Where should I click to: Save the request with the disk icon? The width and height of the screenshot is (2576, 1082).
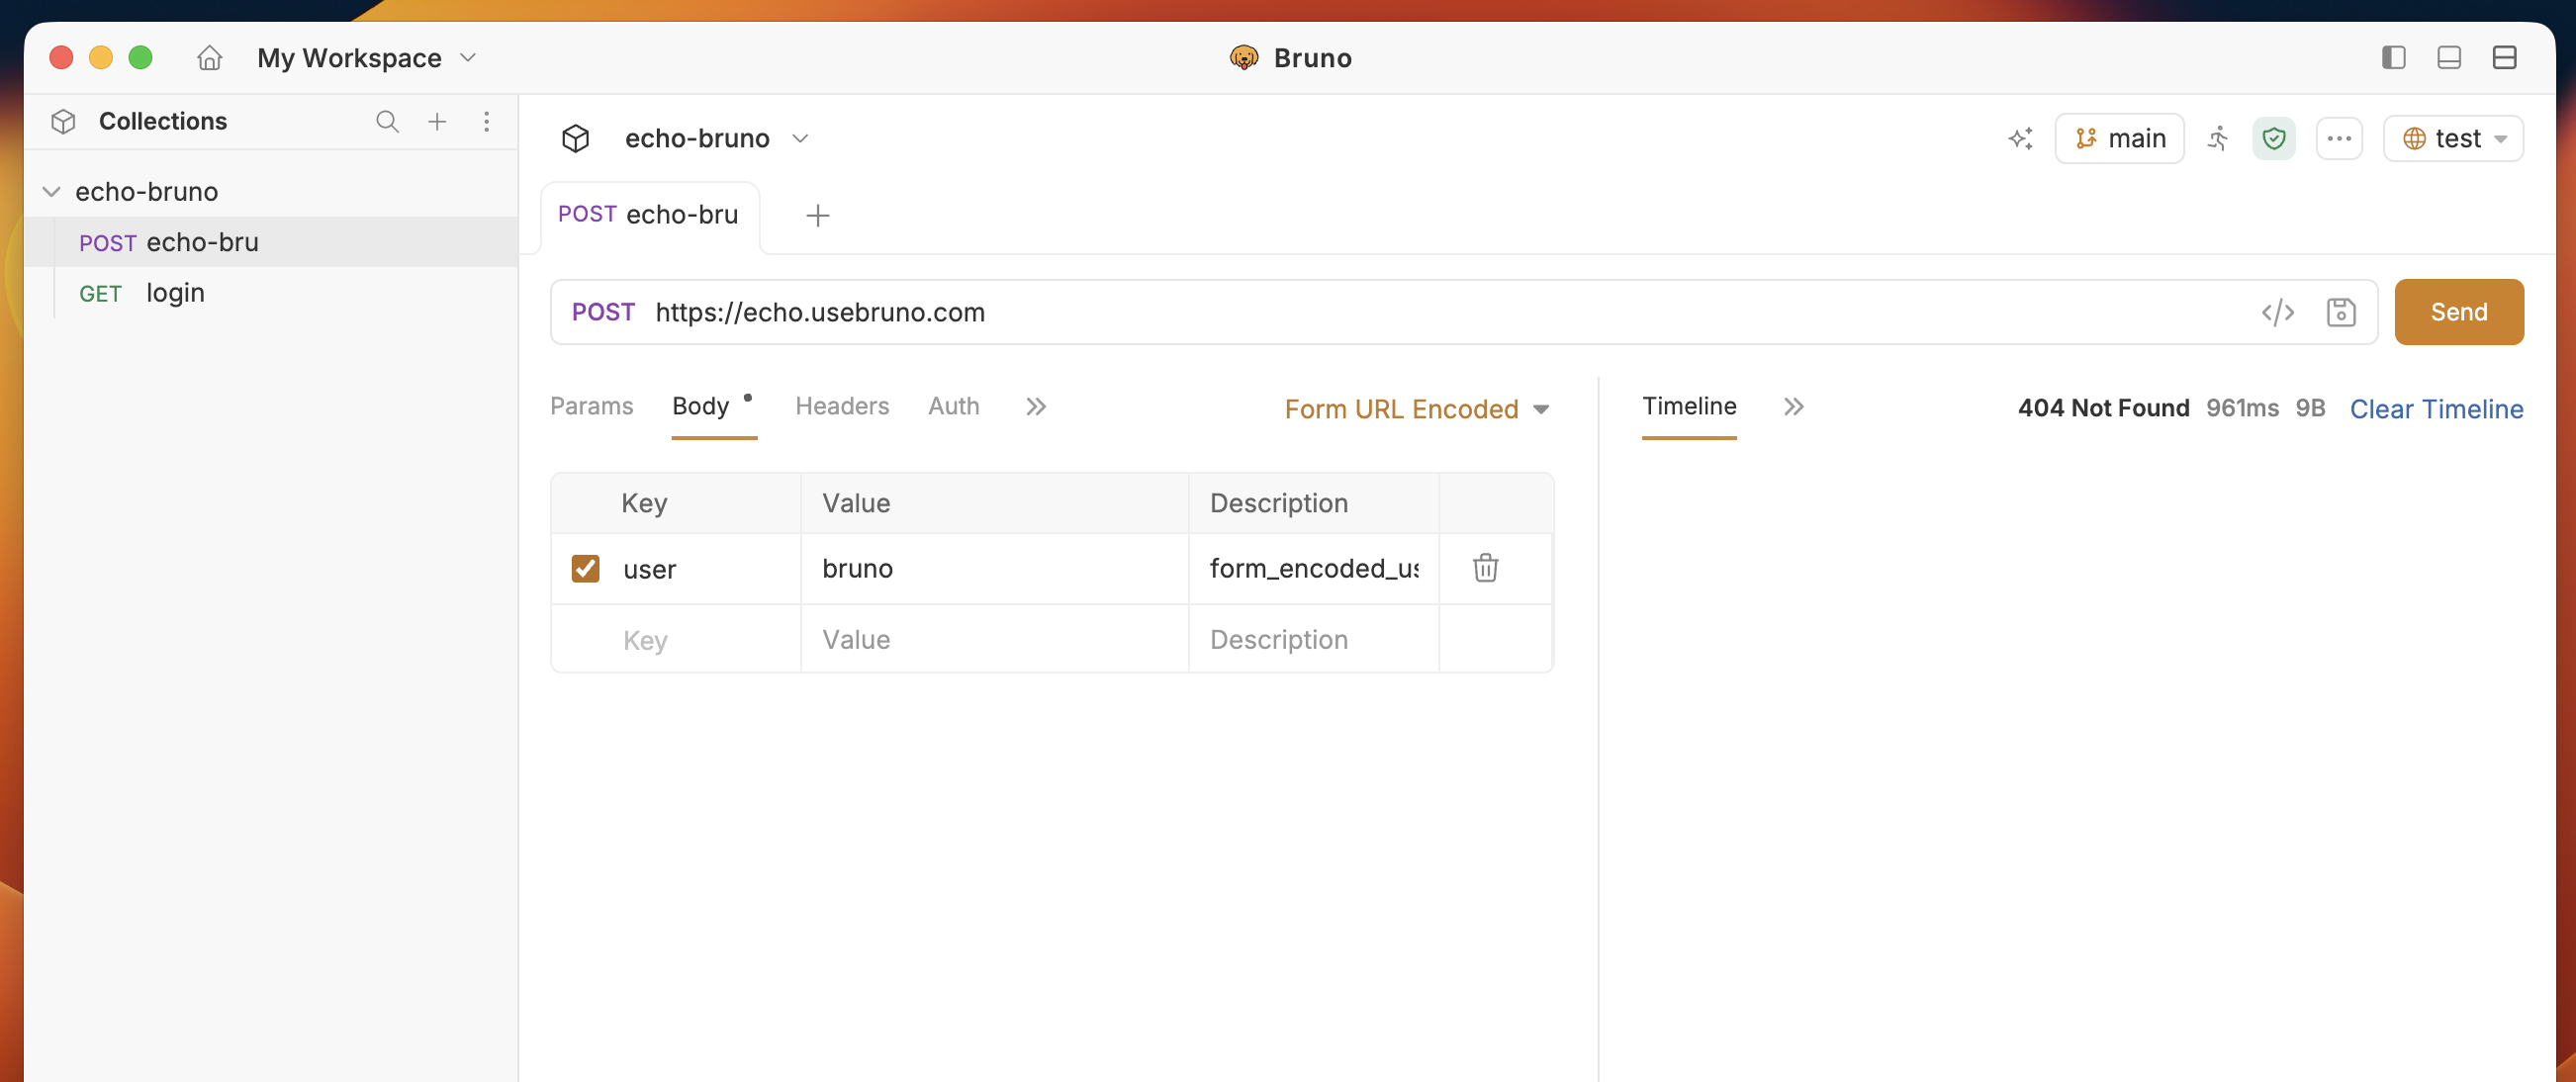(2341, 312)
